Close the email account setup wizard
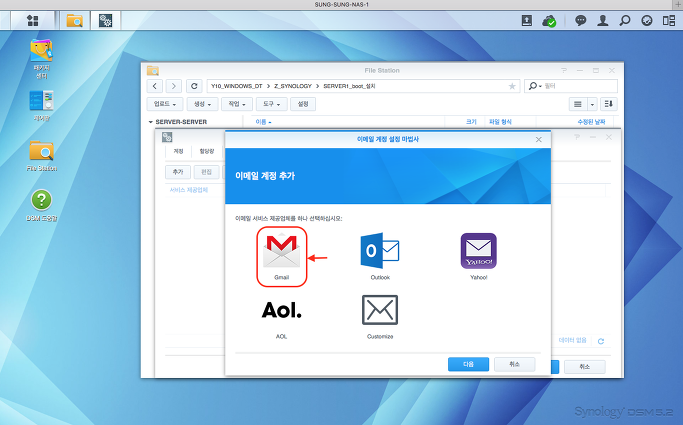 click(x=539, y=139)
